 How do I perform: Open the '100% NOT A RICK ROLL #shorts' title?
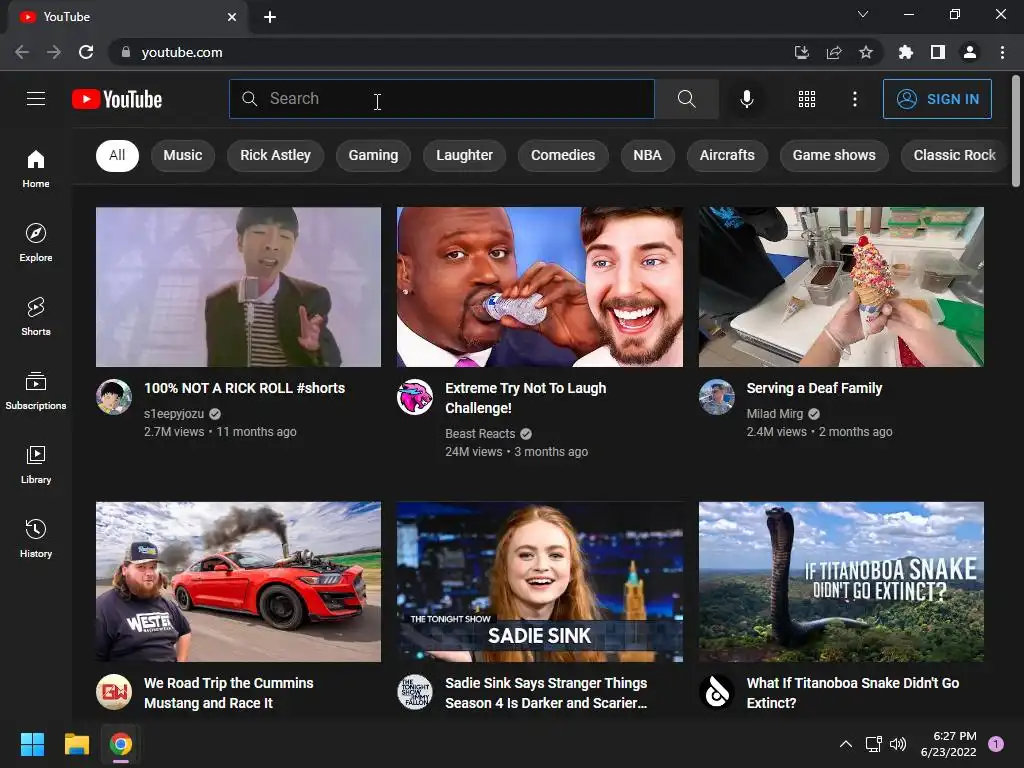point(244,388)
